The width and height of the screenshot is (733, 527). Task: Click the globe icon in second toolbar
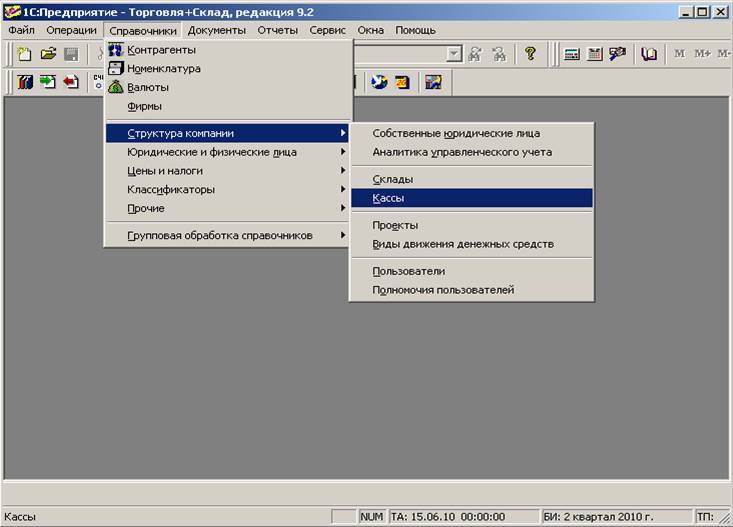click(x=379, y=82)
